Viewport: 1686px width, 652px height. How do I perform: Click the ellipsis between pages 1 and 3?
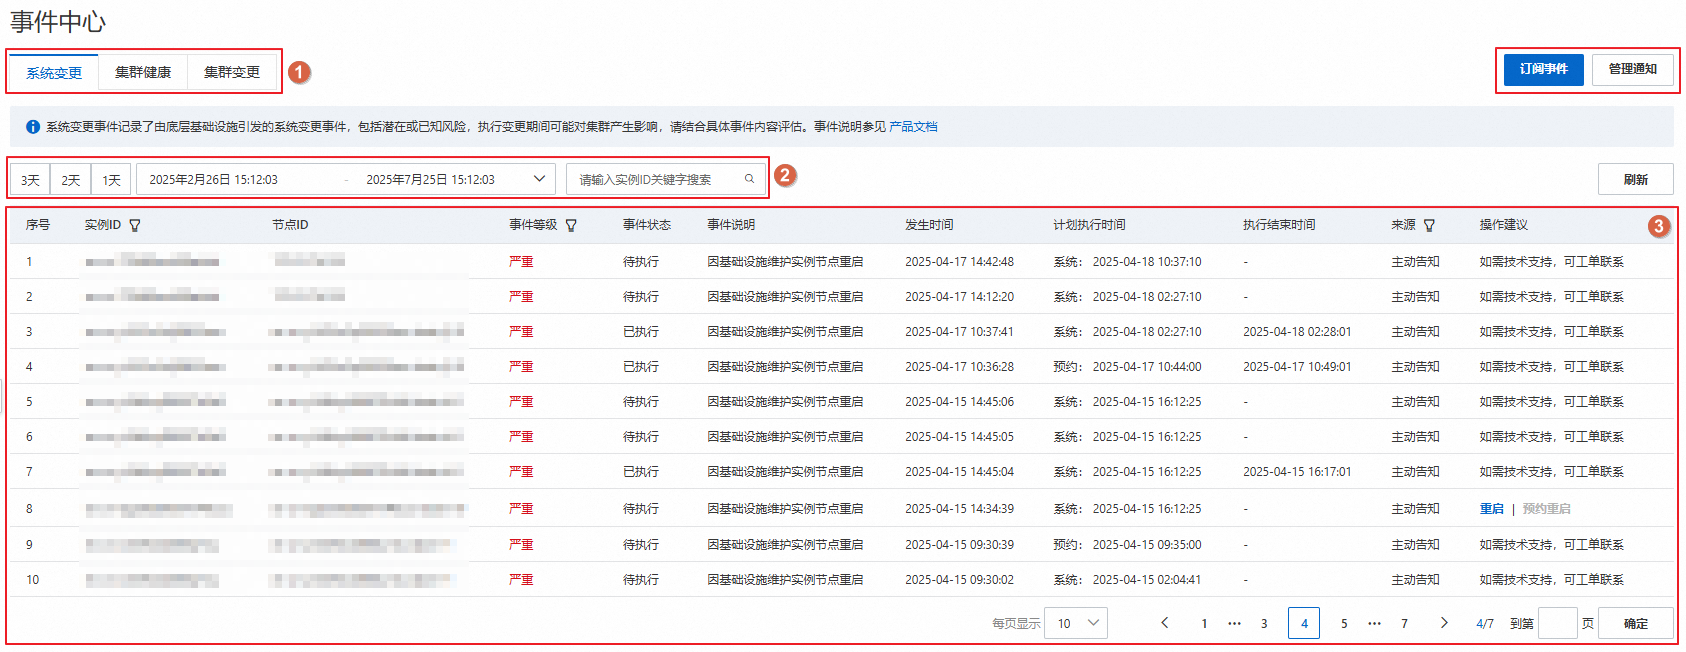[1234, 623]
